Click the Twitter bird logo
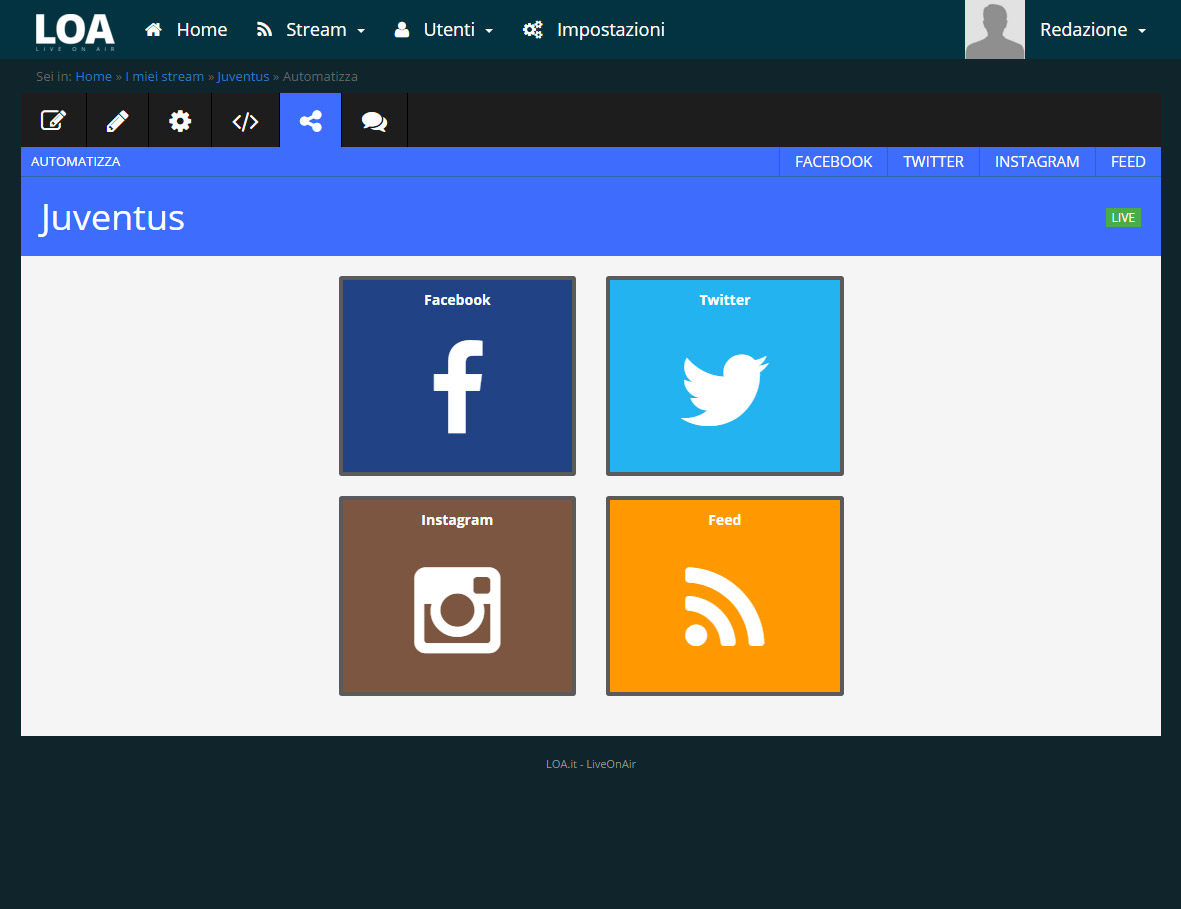The width and height of the screenshot is (1181, 909). pos(725,389)
